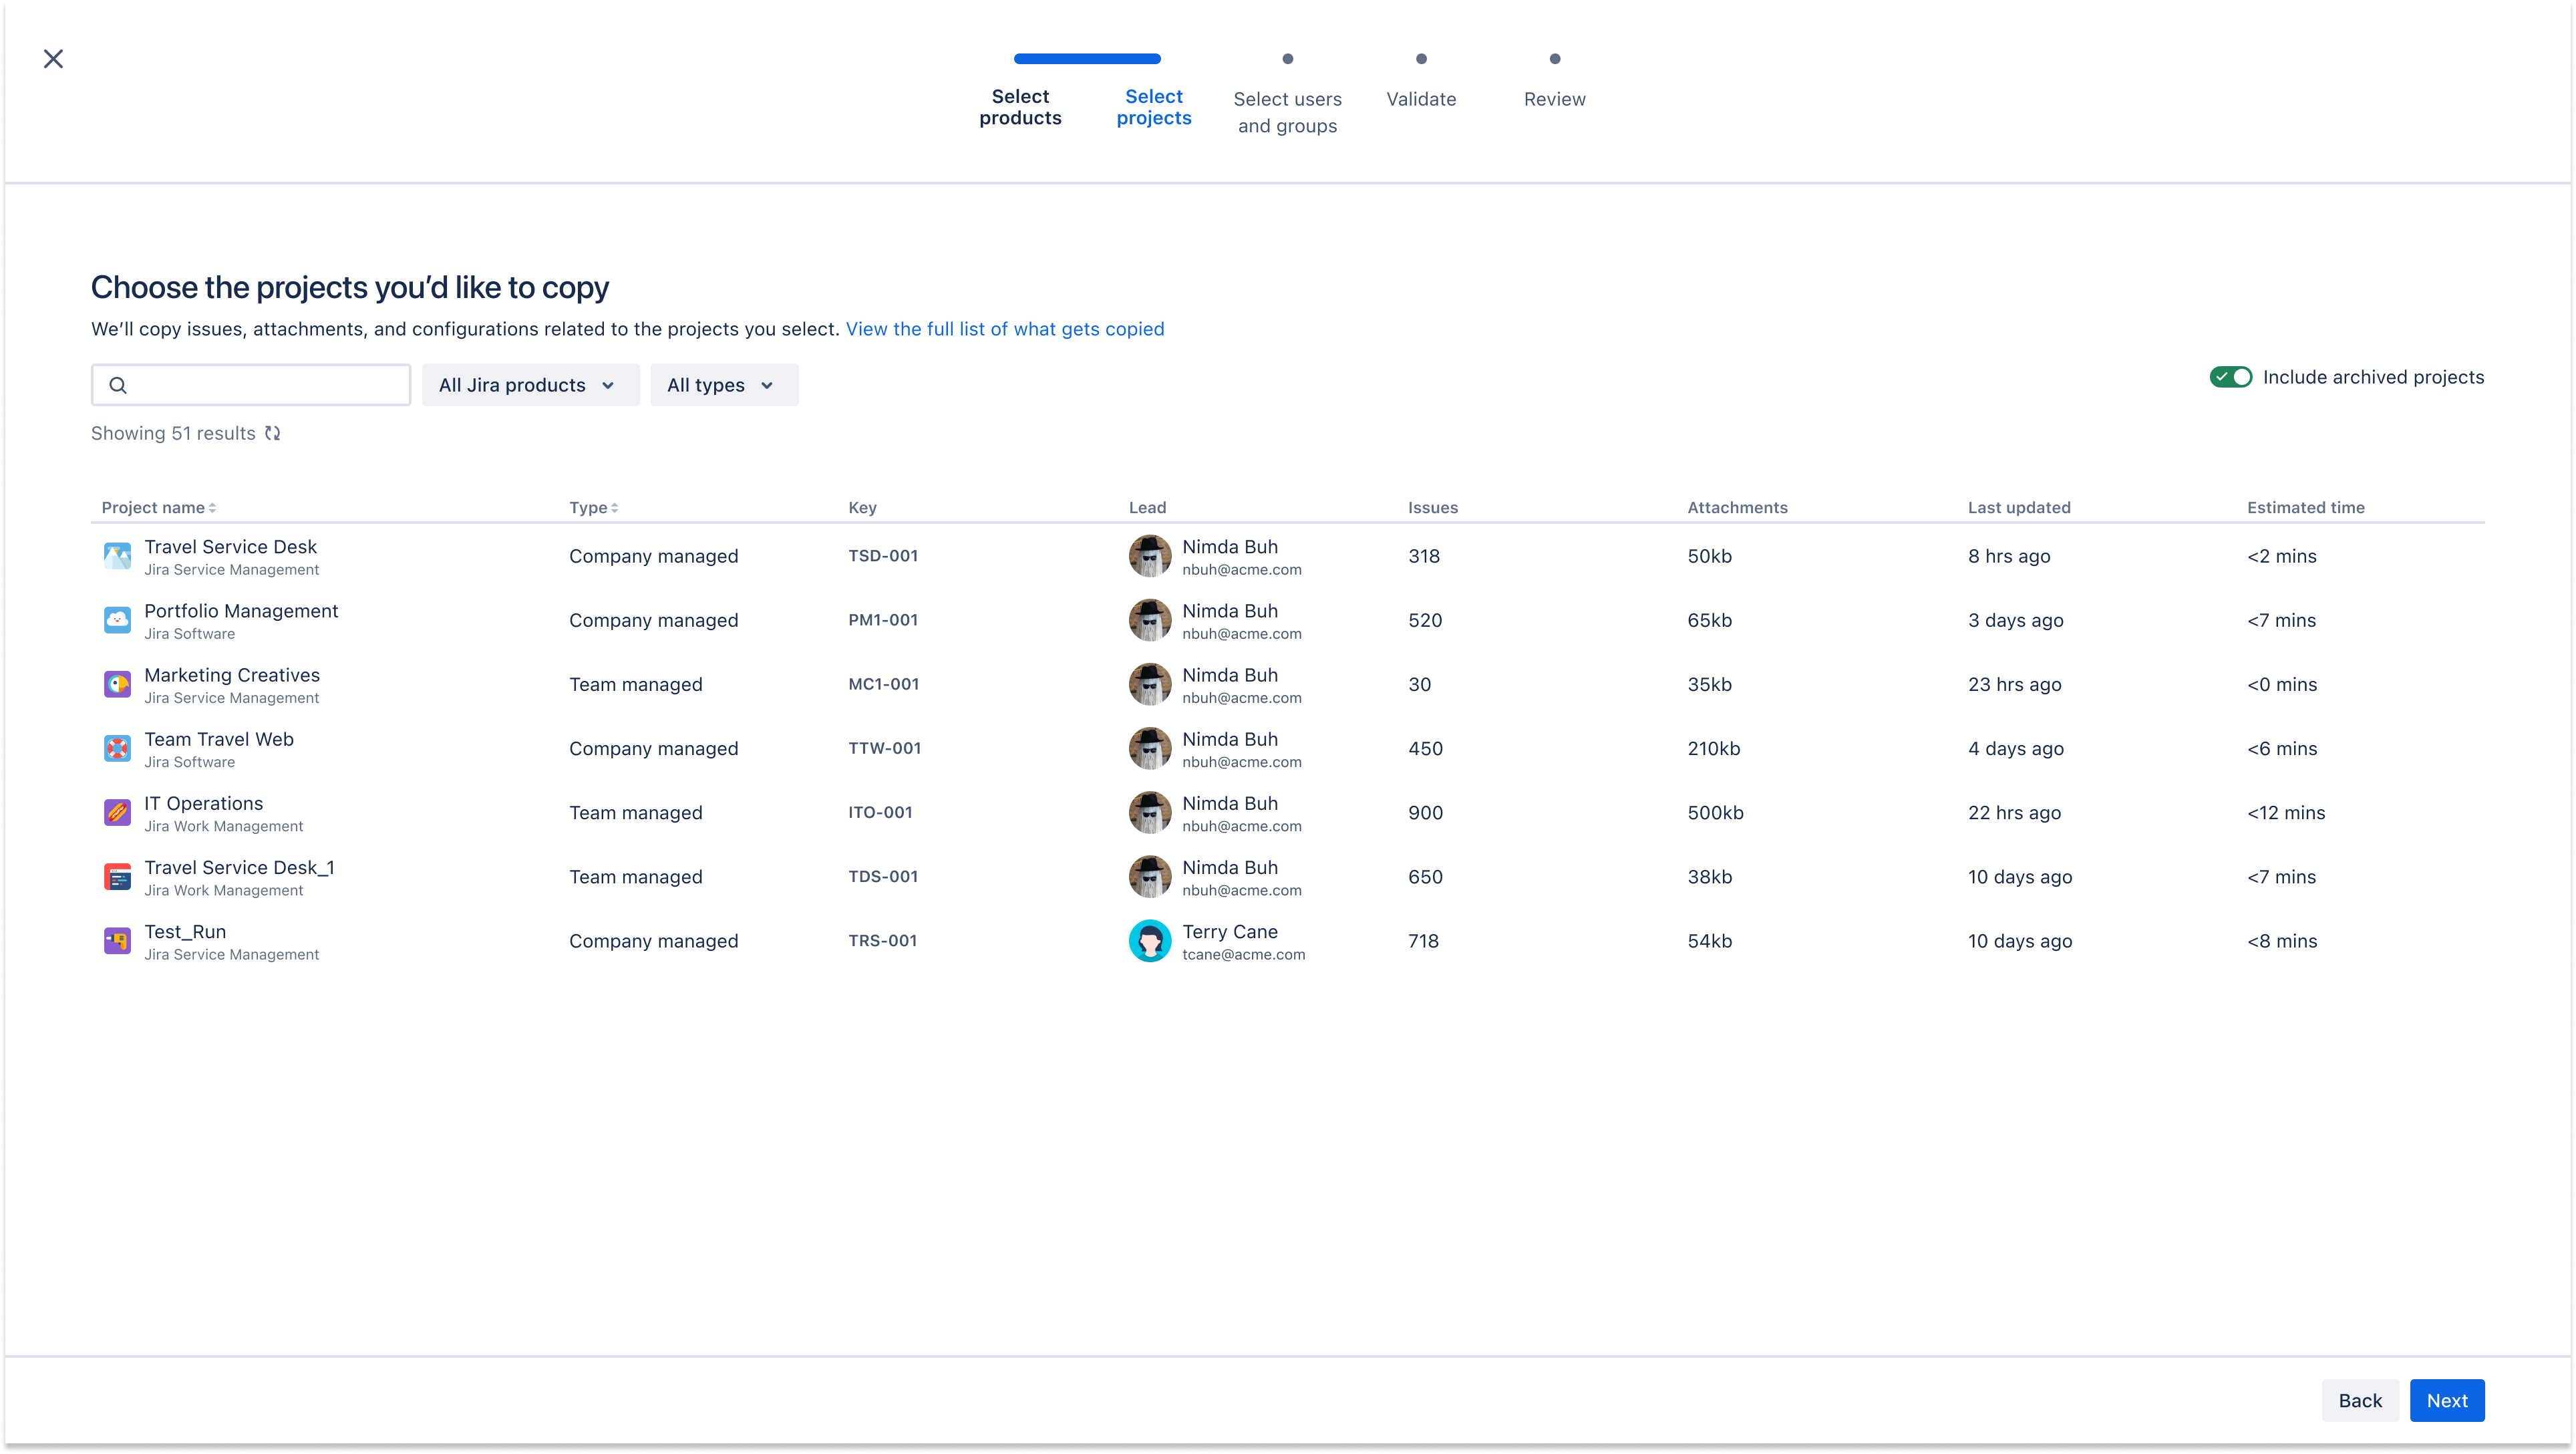
Task: Click key TDS-001
Action: (x=883, y=877)
